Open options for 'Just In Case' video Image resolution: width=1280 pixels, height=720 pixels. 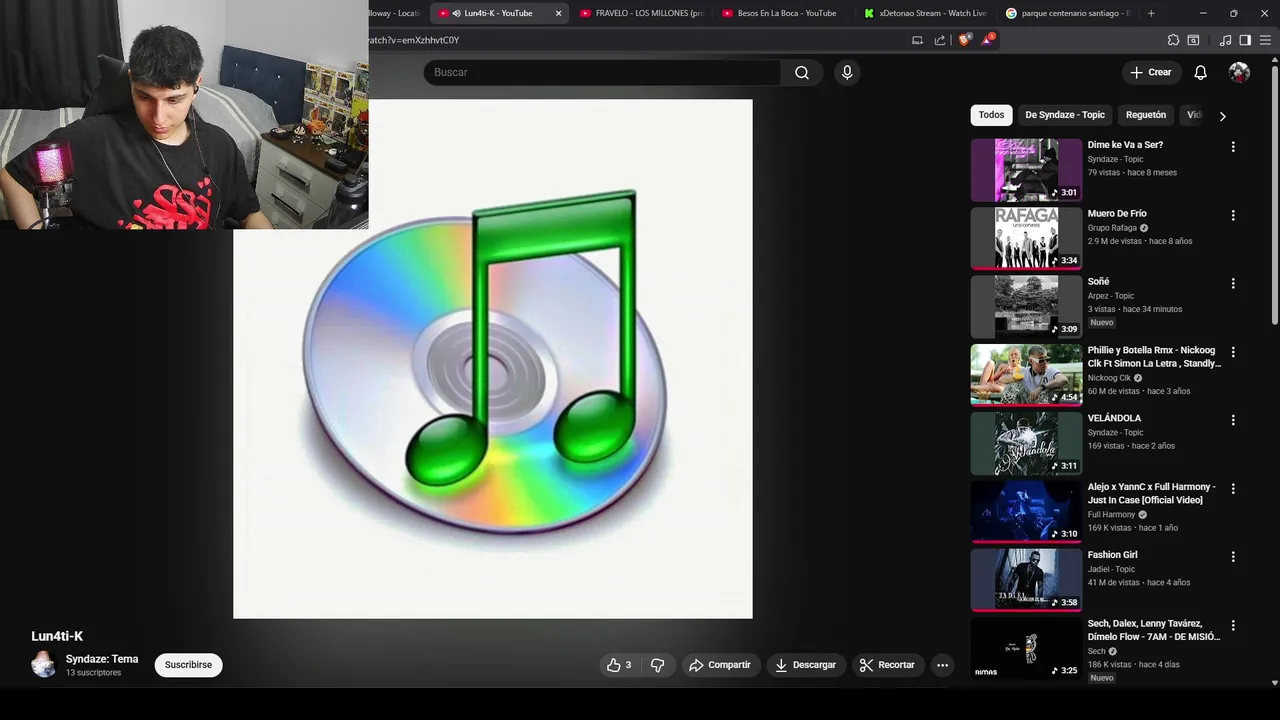tap(1233, 489)
